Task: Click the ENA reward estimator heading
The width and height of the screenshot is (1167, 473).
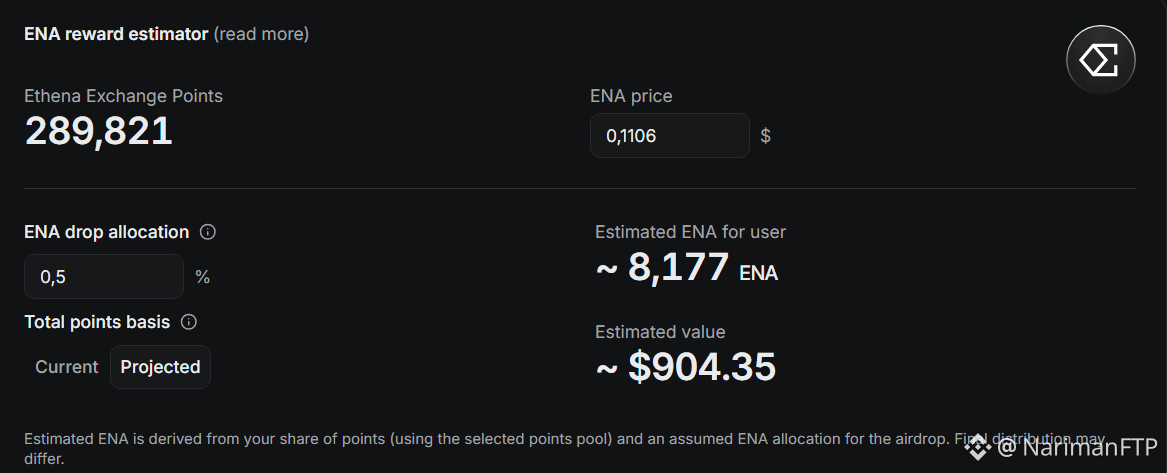Action: pos(116,34)
